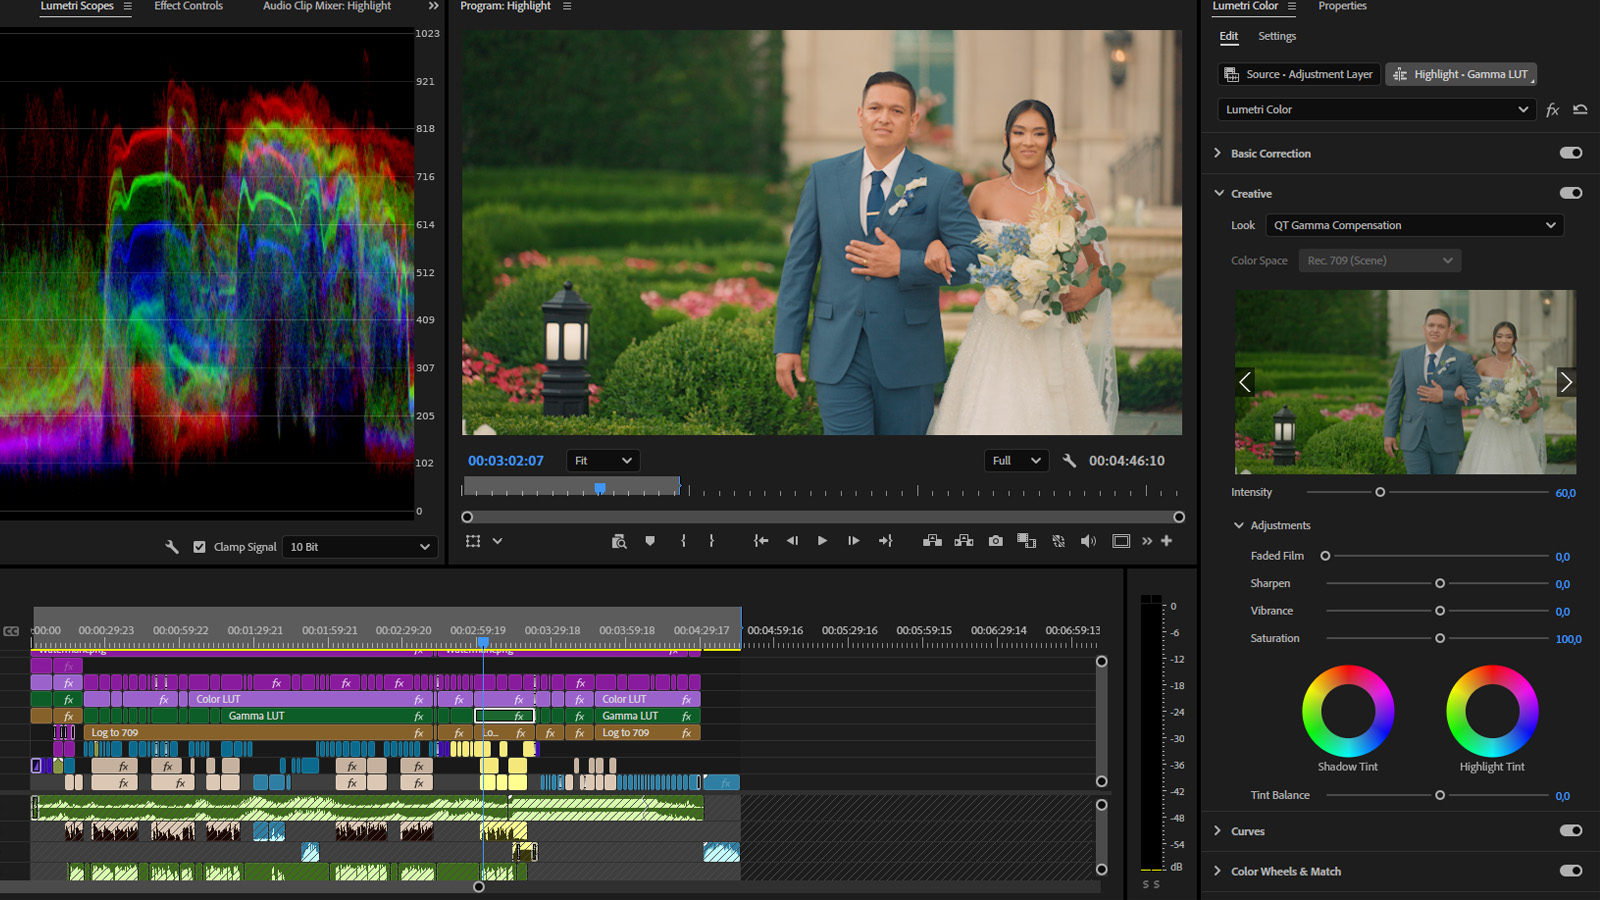Image resolution: width=1600 pixels, height=900 pixels.
Task: Open the Fit zoom level dropdown
Action: [x=603, y=461]
